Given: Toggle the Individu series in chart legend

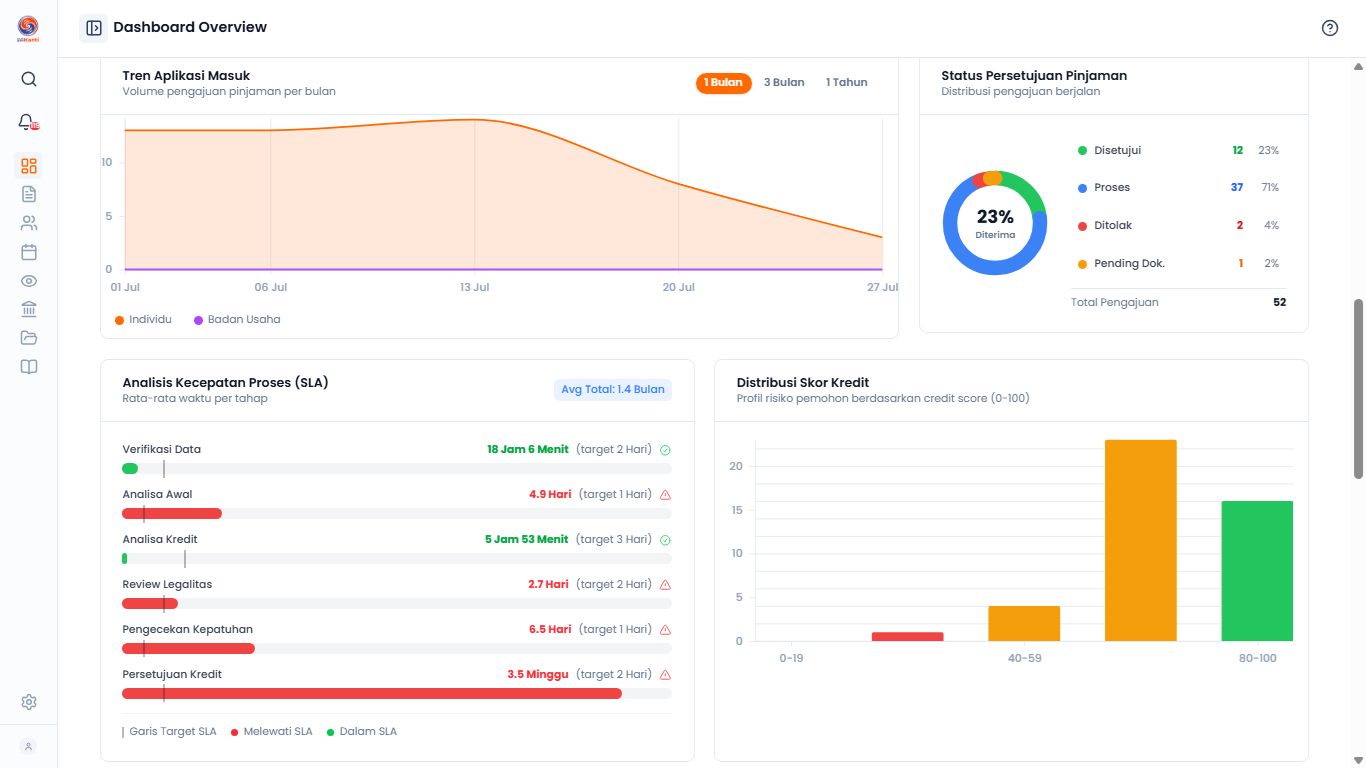Looking at the screenshot, I should (x=144, y=320).
